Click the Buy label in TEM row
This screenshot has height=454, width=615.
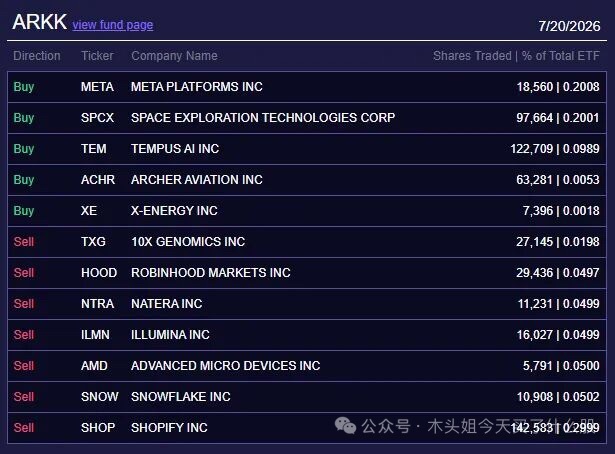(x=24, y=149)
